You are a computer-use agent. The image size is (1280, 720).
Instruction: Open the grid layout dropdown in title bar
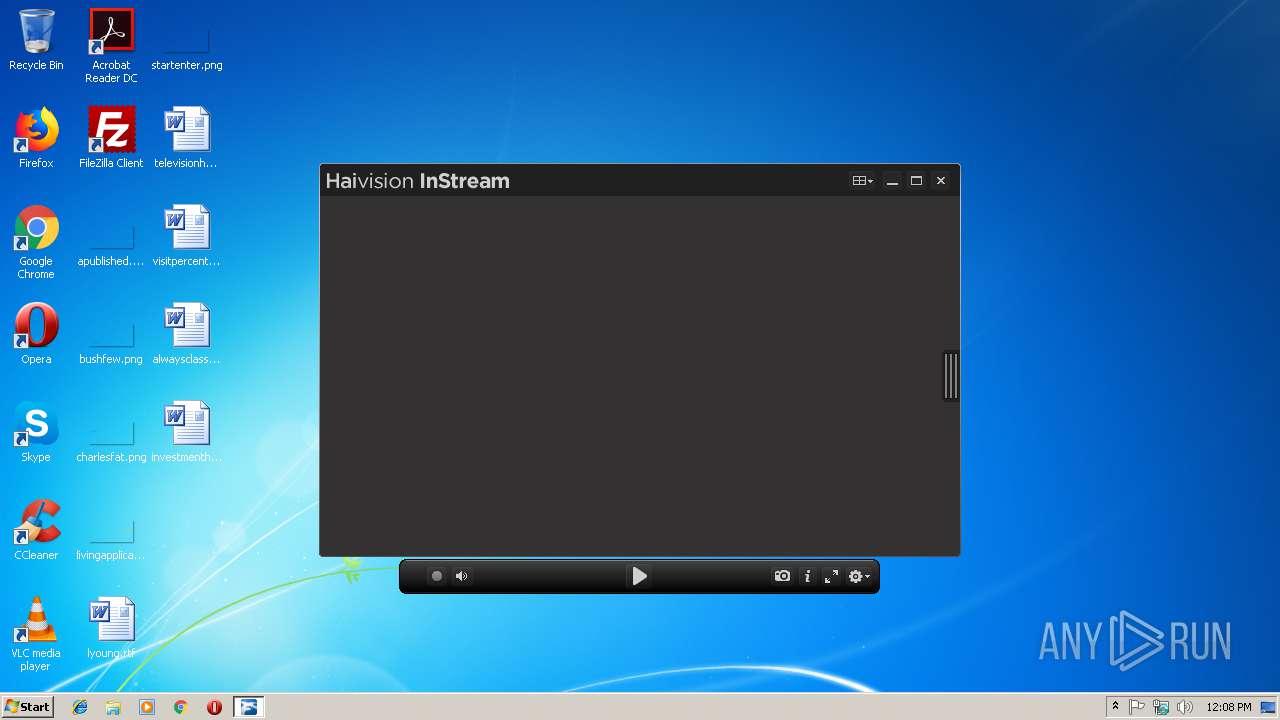point(862,181)
